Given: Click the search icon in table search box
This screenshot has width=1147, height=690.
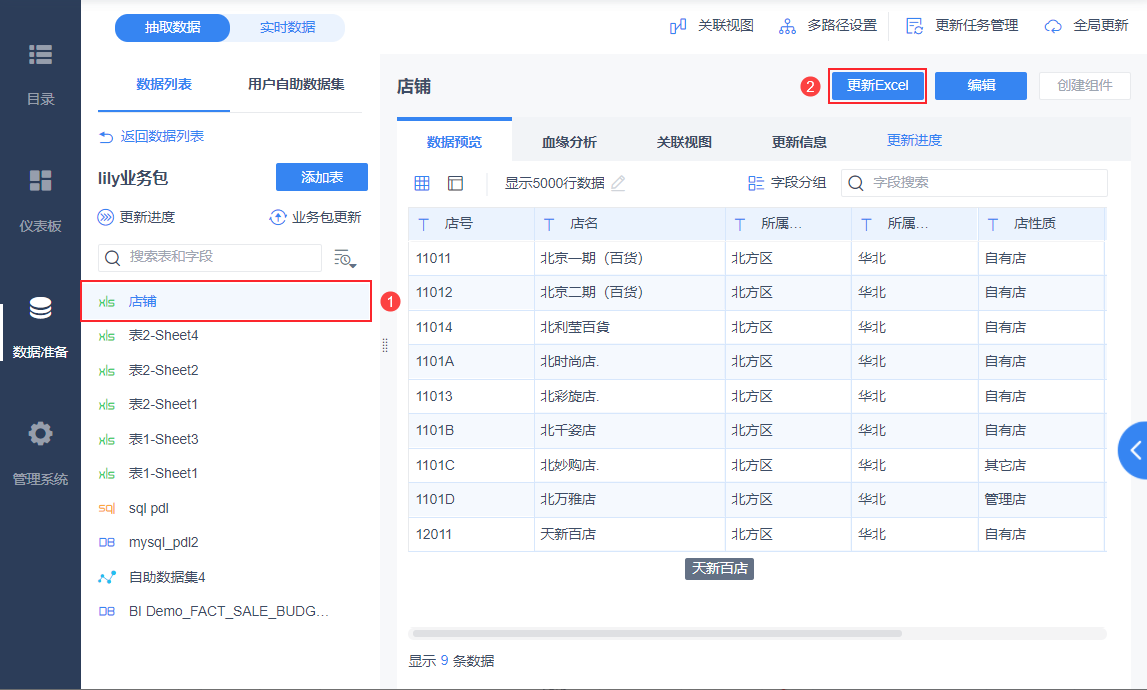Looking at the screenshot, I should pos(112,258).
